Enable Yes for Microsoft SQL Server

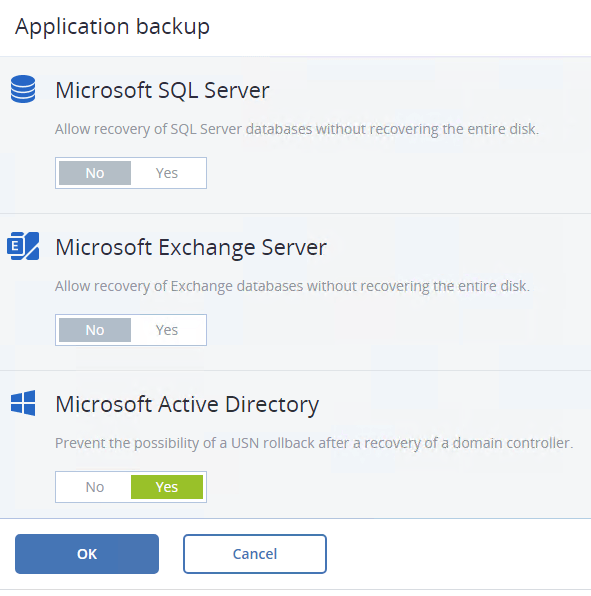pyautogui.click(x=167, y=173)
